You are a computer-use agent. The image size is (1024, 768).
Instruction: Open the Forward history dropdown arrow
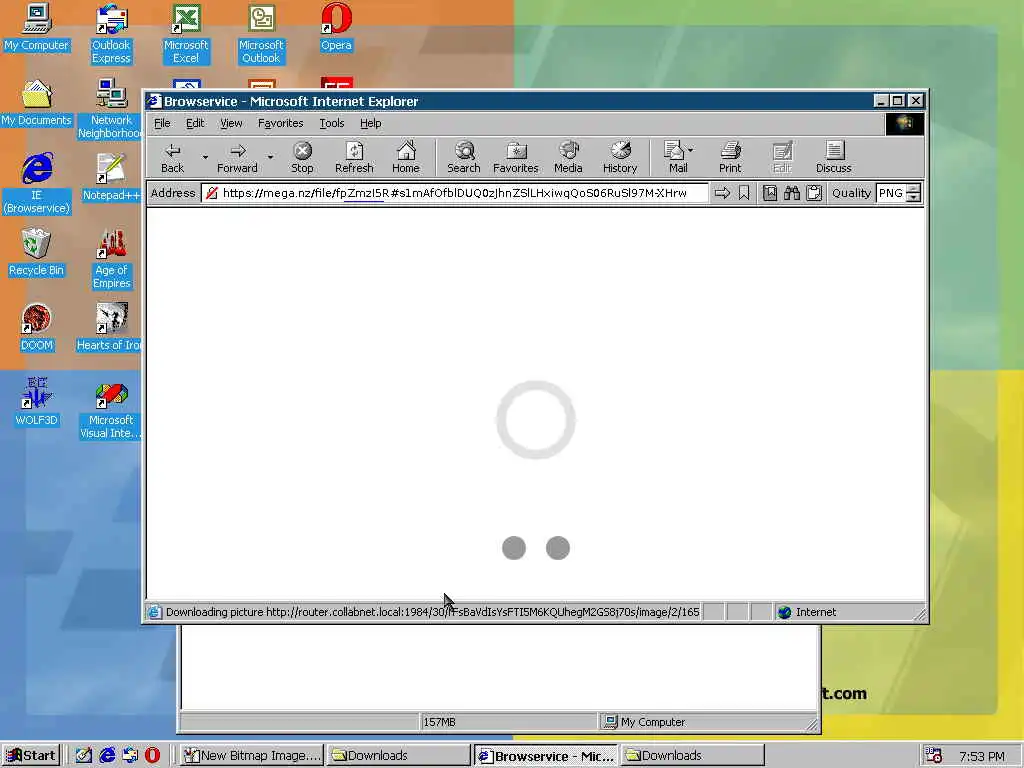point(270,157)
